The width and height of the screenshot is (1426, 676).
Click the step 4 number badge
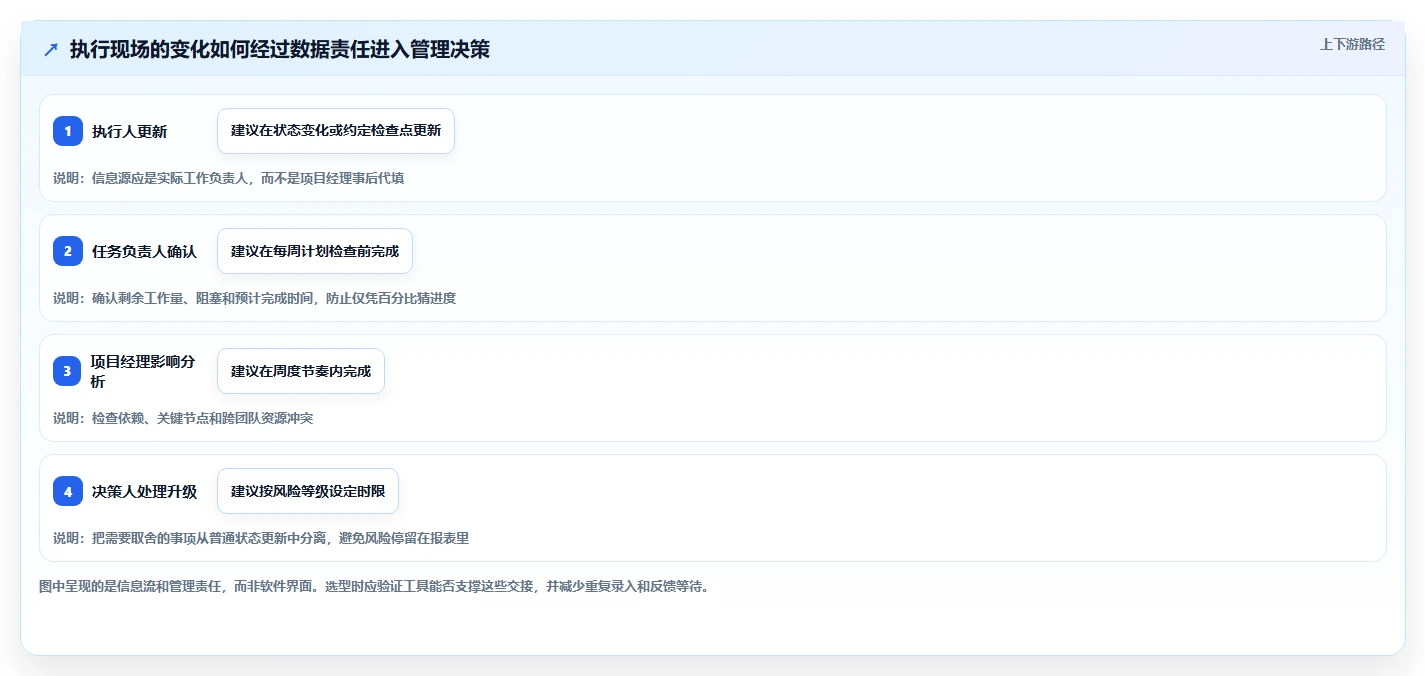coord(68,491)
